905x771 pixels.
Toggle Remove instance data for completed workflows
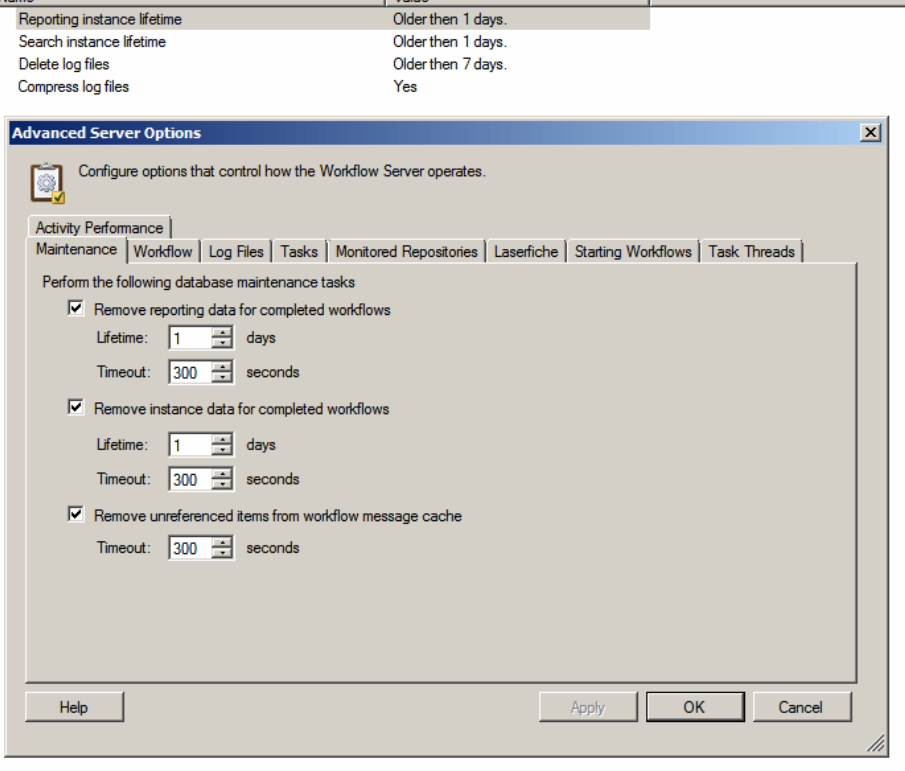point(76,408)
